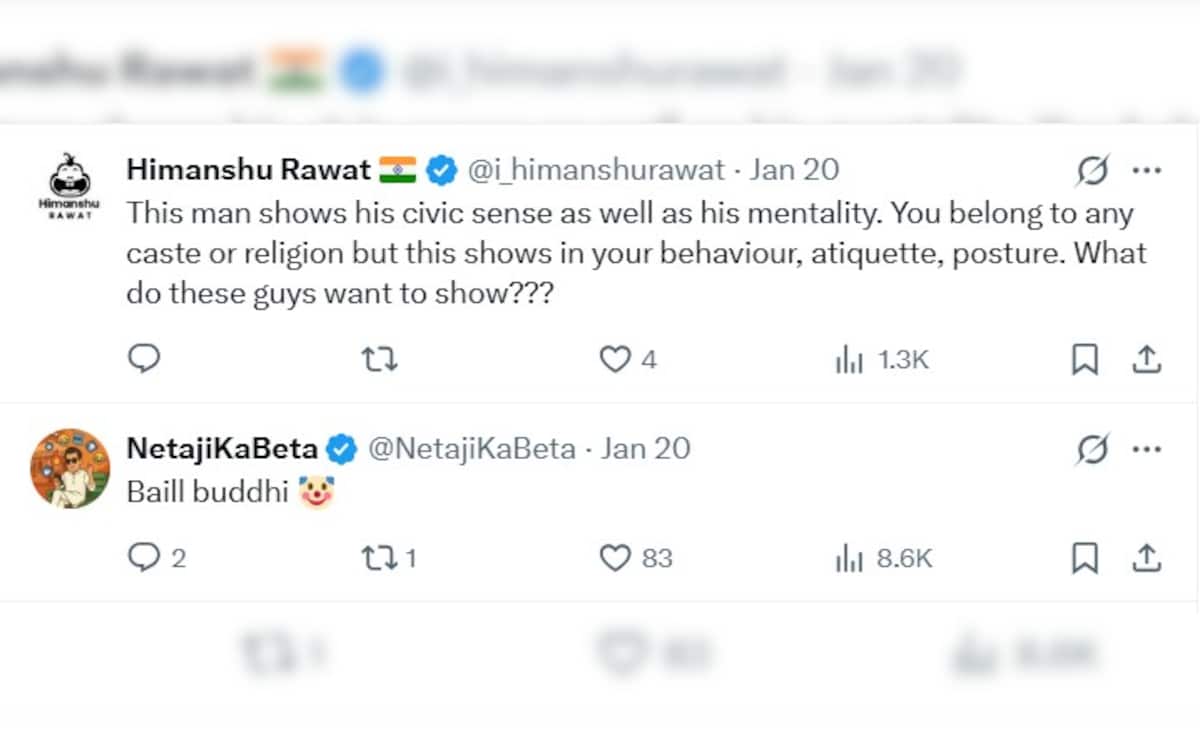The height and width of the screenshot is (738, 1200).
Task: Open the more options menu on Himanshu's tweet
Action: tap(1146, 170)
